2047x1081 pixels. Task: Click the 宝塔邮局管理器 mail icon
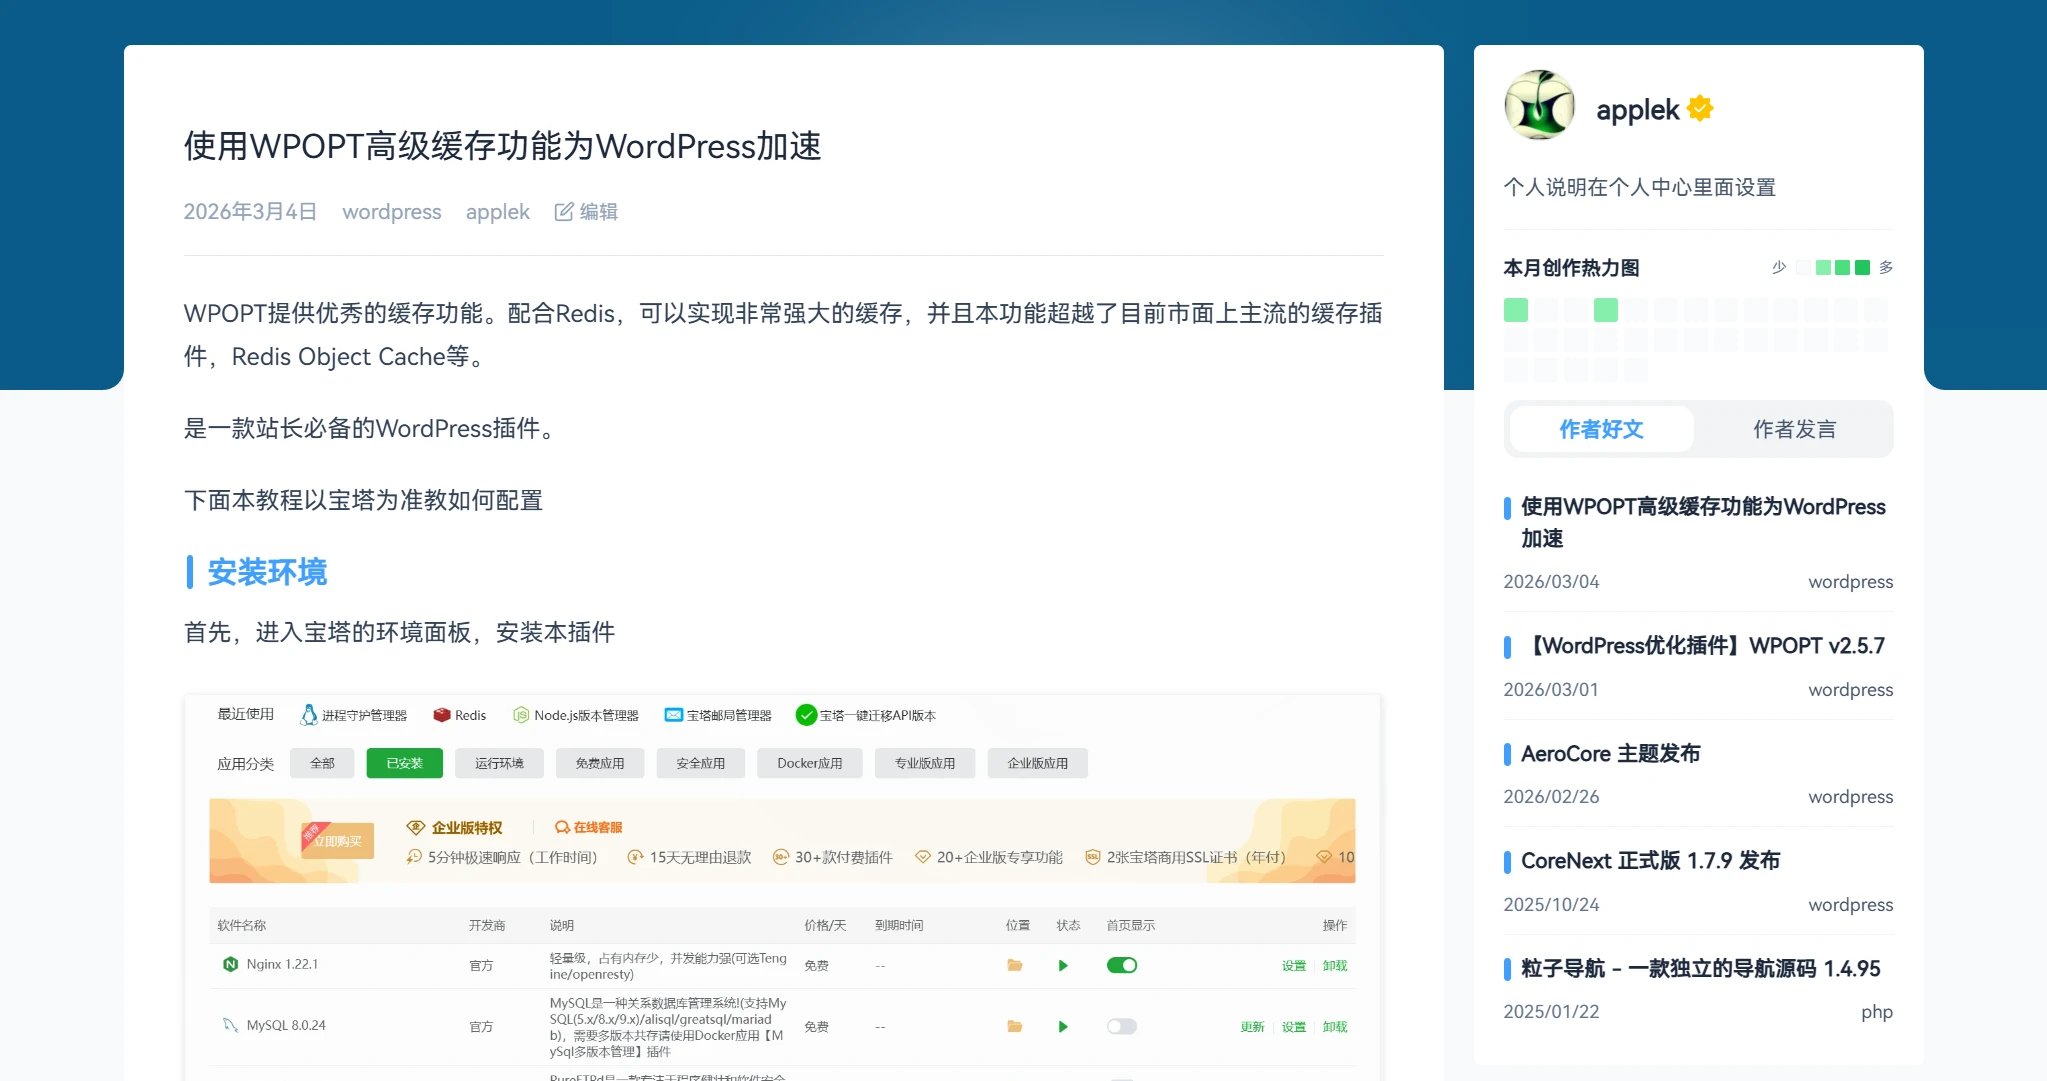[x=673, y=715]
